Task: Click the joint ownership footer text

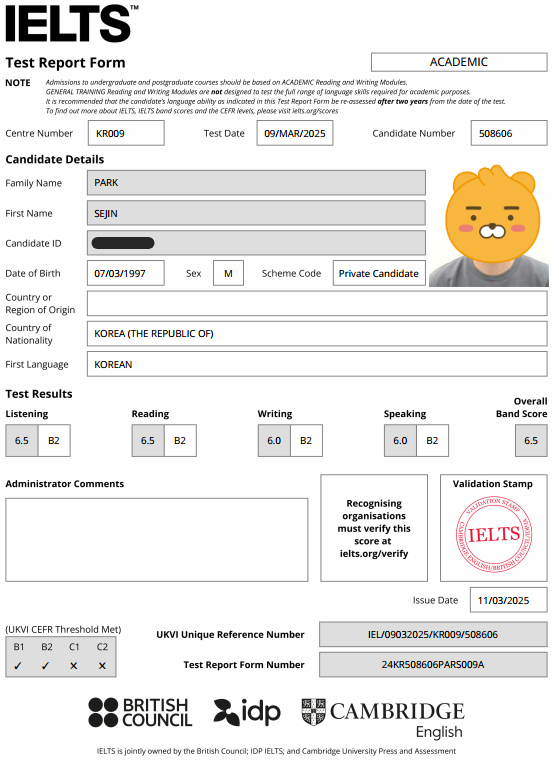Action: (x=276, y=751)
